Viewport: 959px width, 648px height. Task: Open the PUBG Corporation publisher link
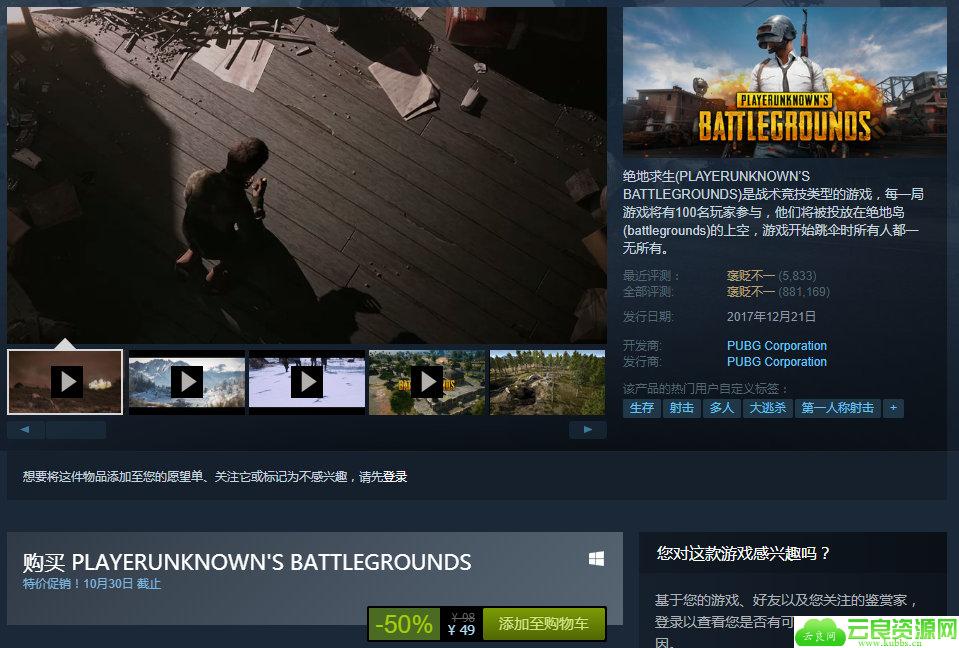(777, 361)
